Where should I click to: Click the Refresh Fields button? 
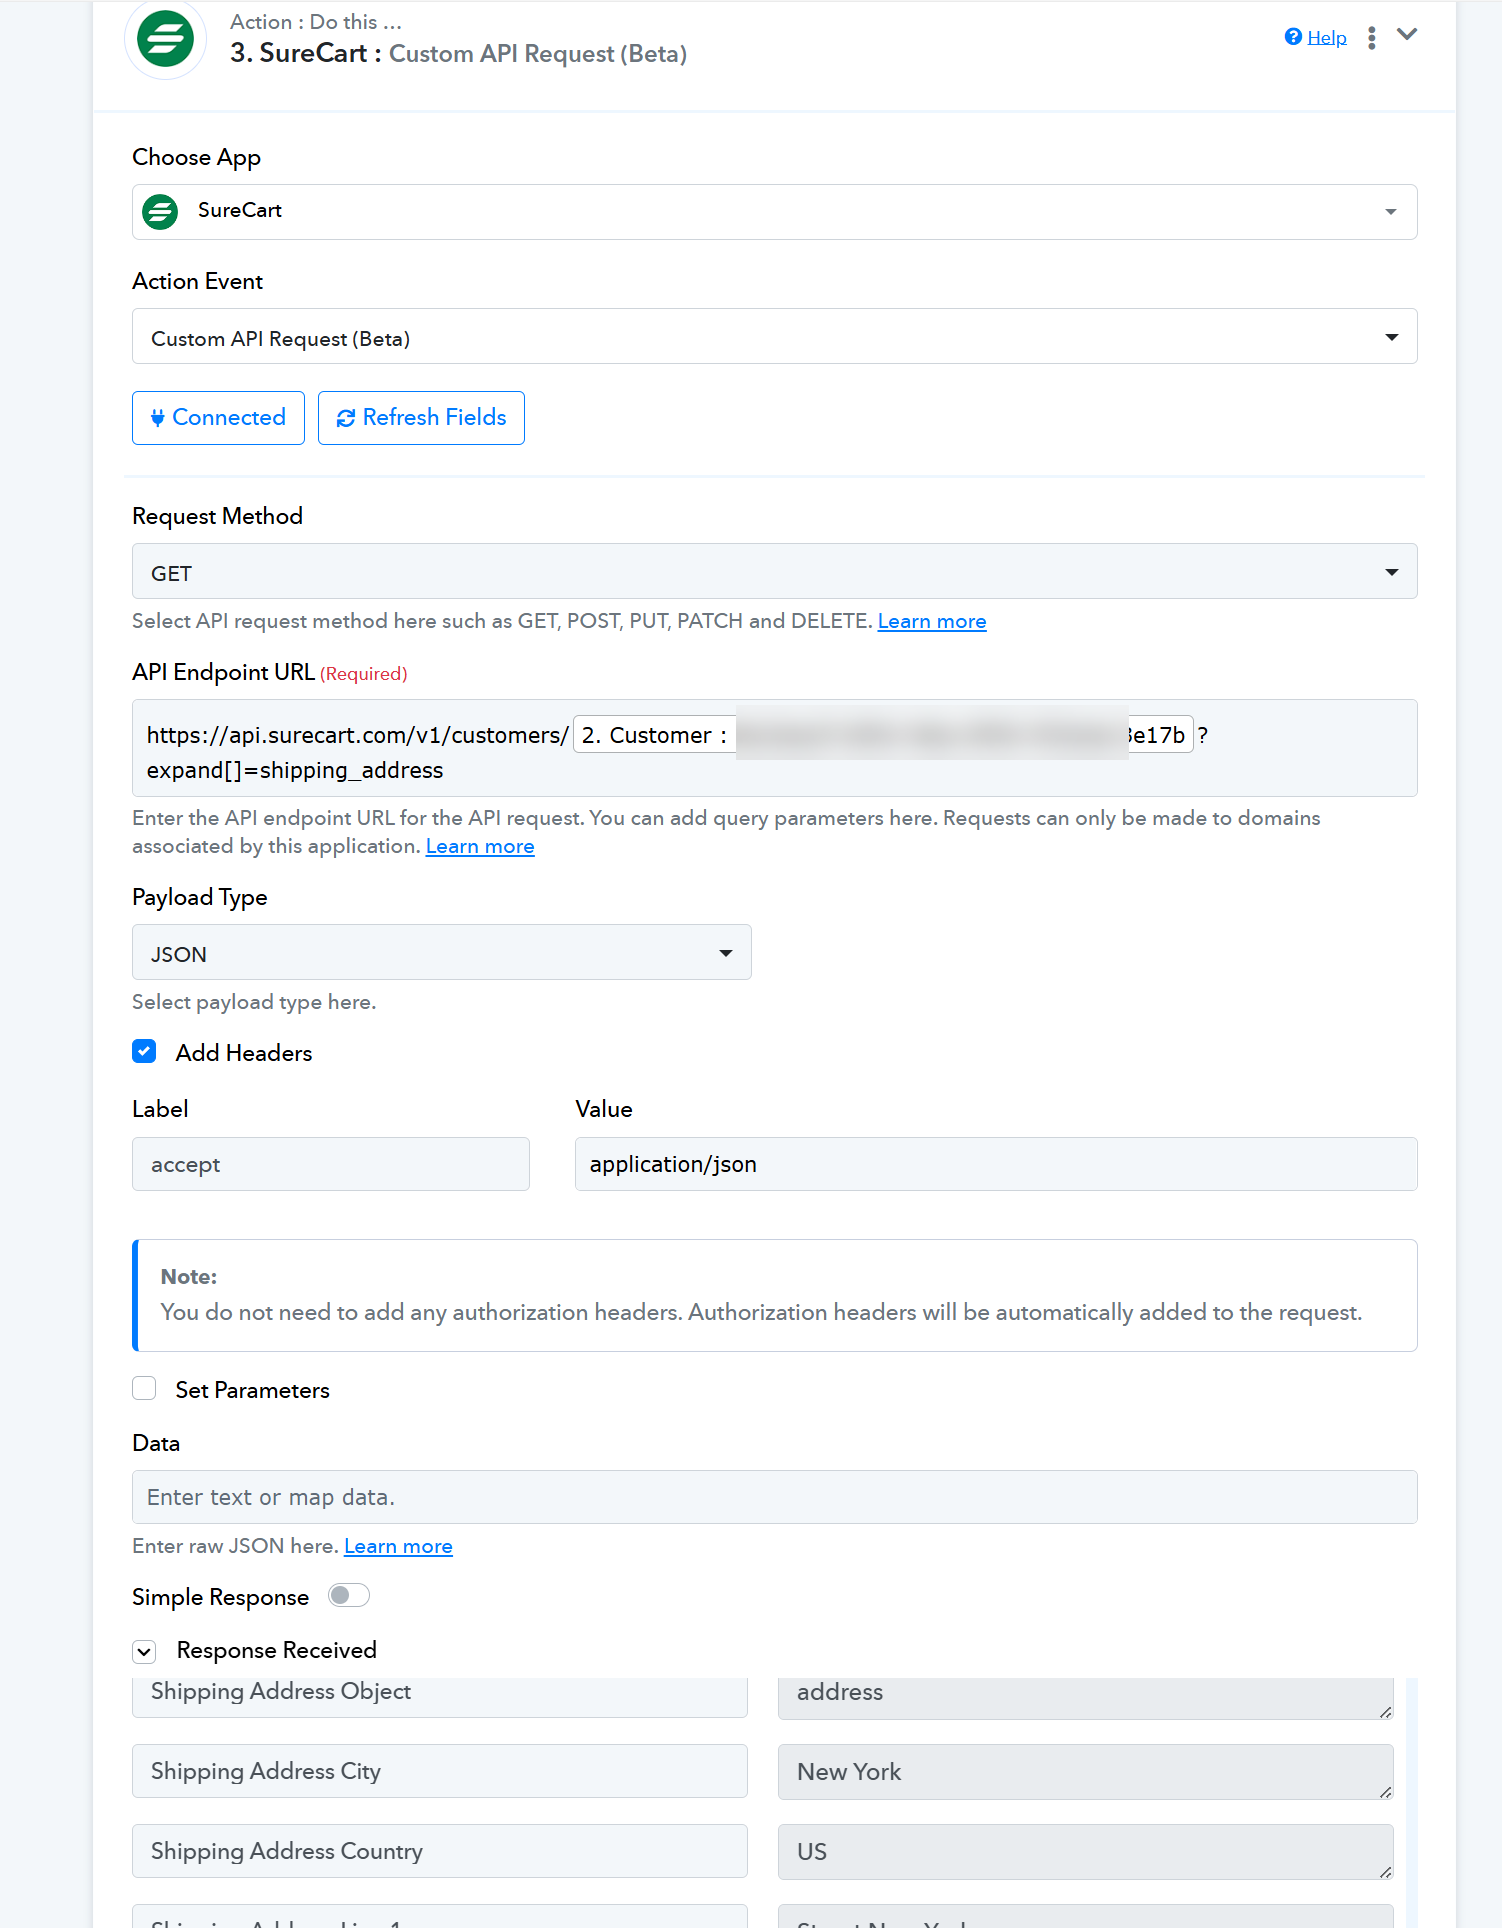click(x=421, y=418)
